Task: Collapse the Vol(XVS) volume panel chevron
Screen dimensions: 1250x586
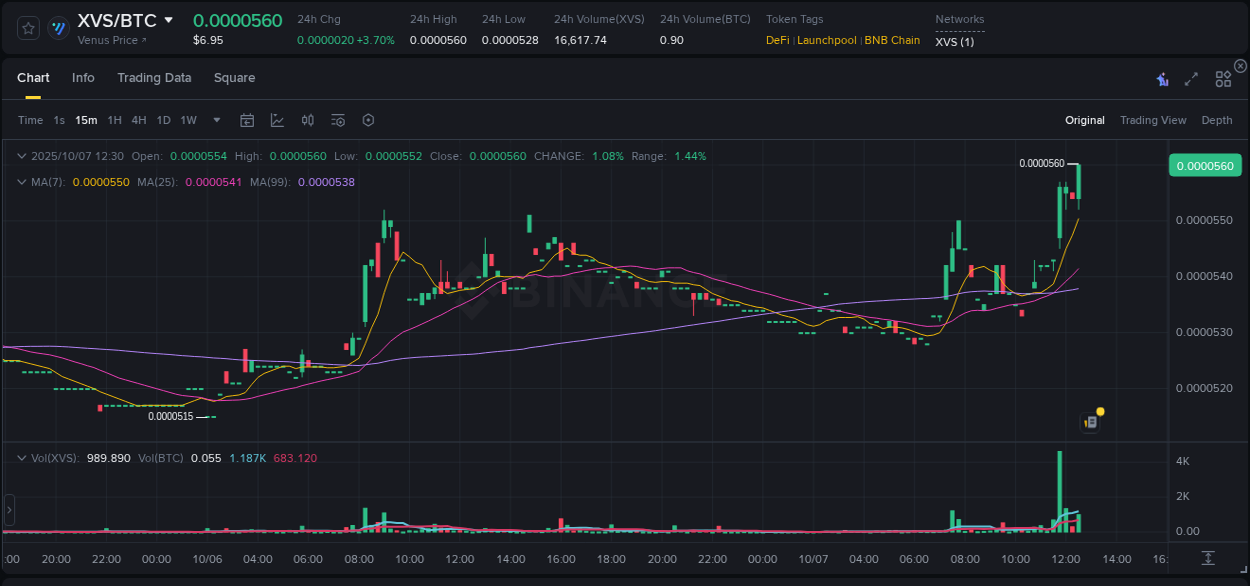Action: (x=22, y=456)
